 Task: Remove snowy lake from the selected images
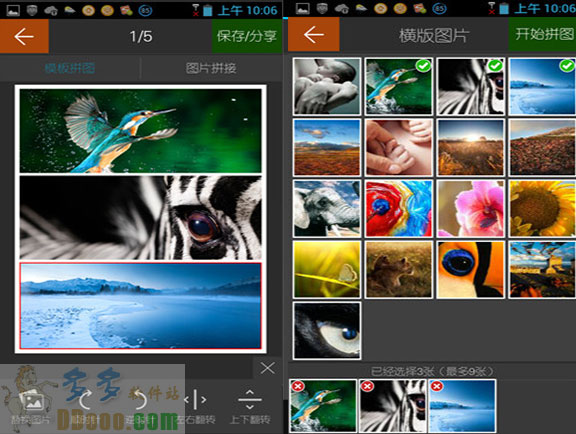[x=436, y=386]
